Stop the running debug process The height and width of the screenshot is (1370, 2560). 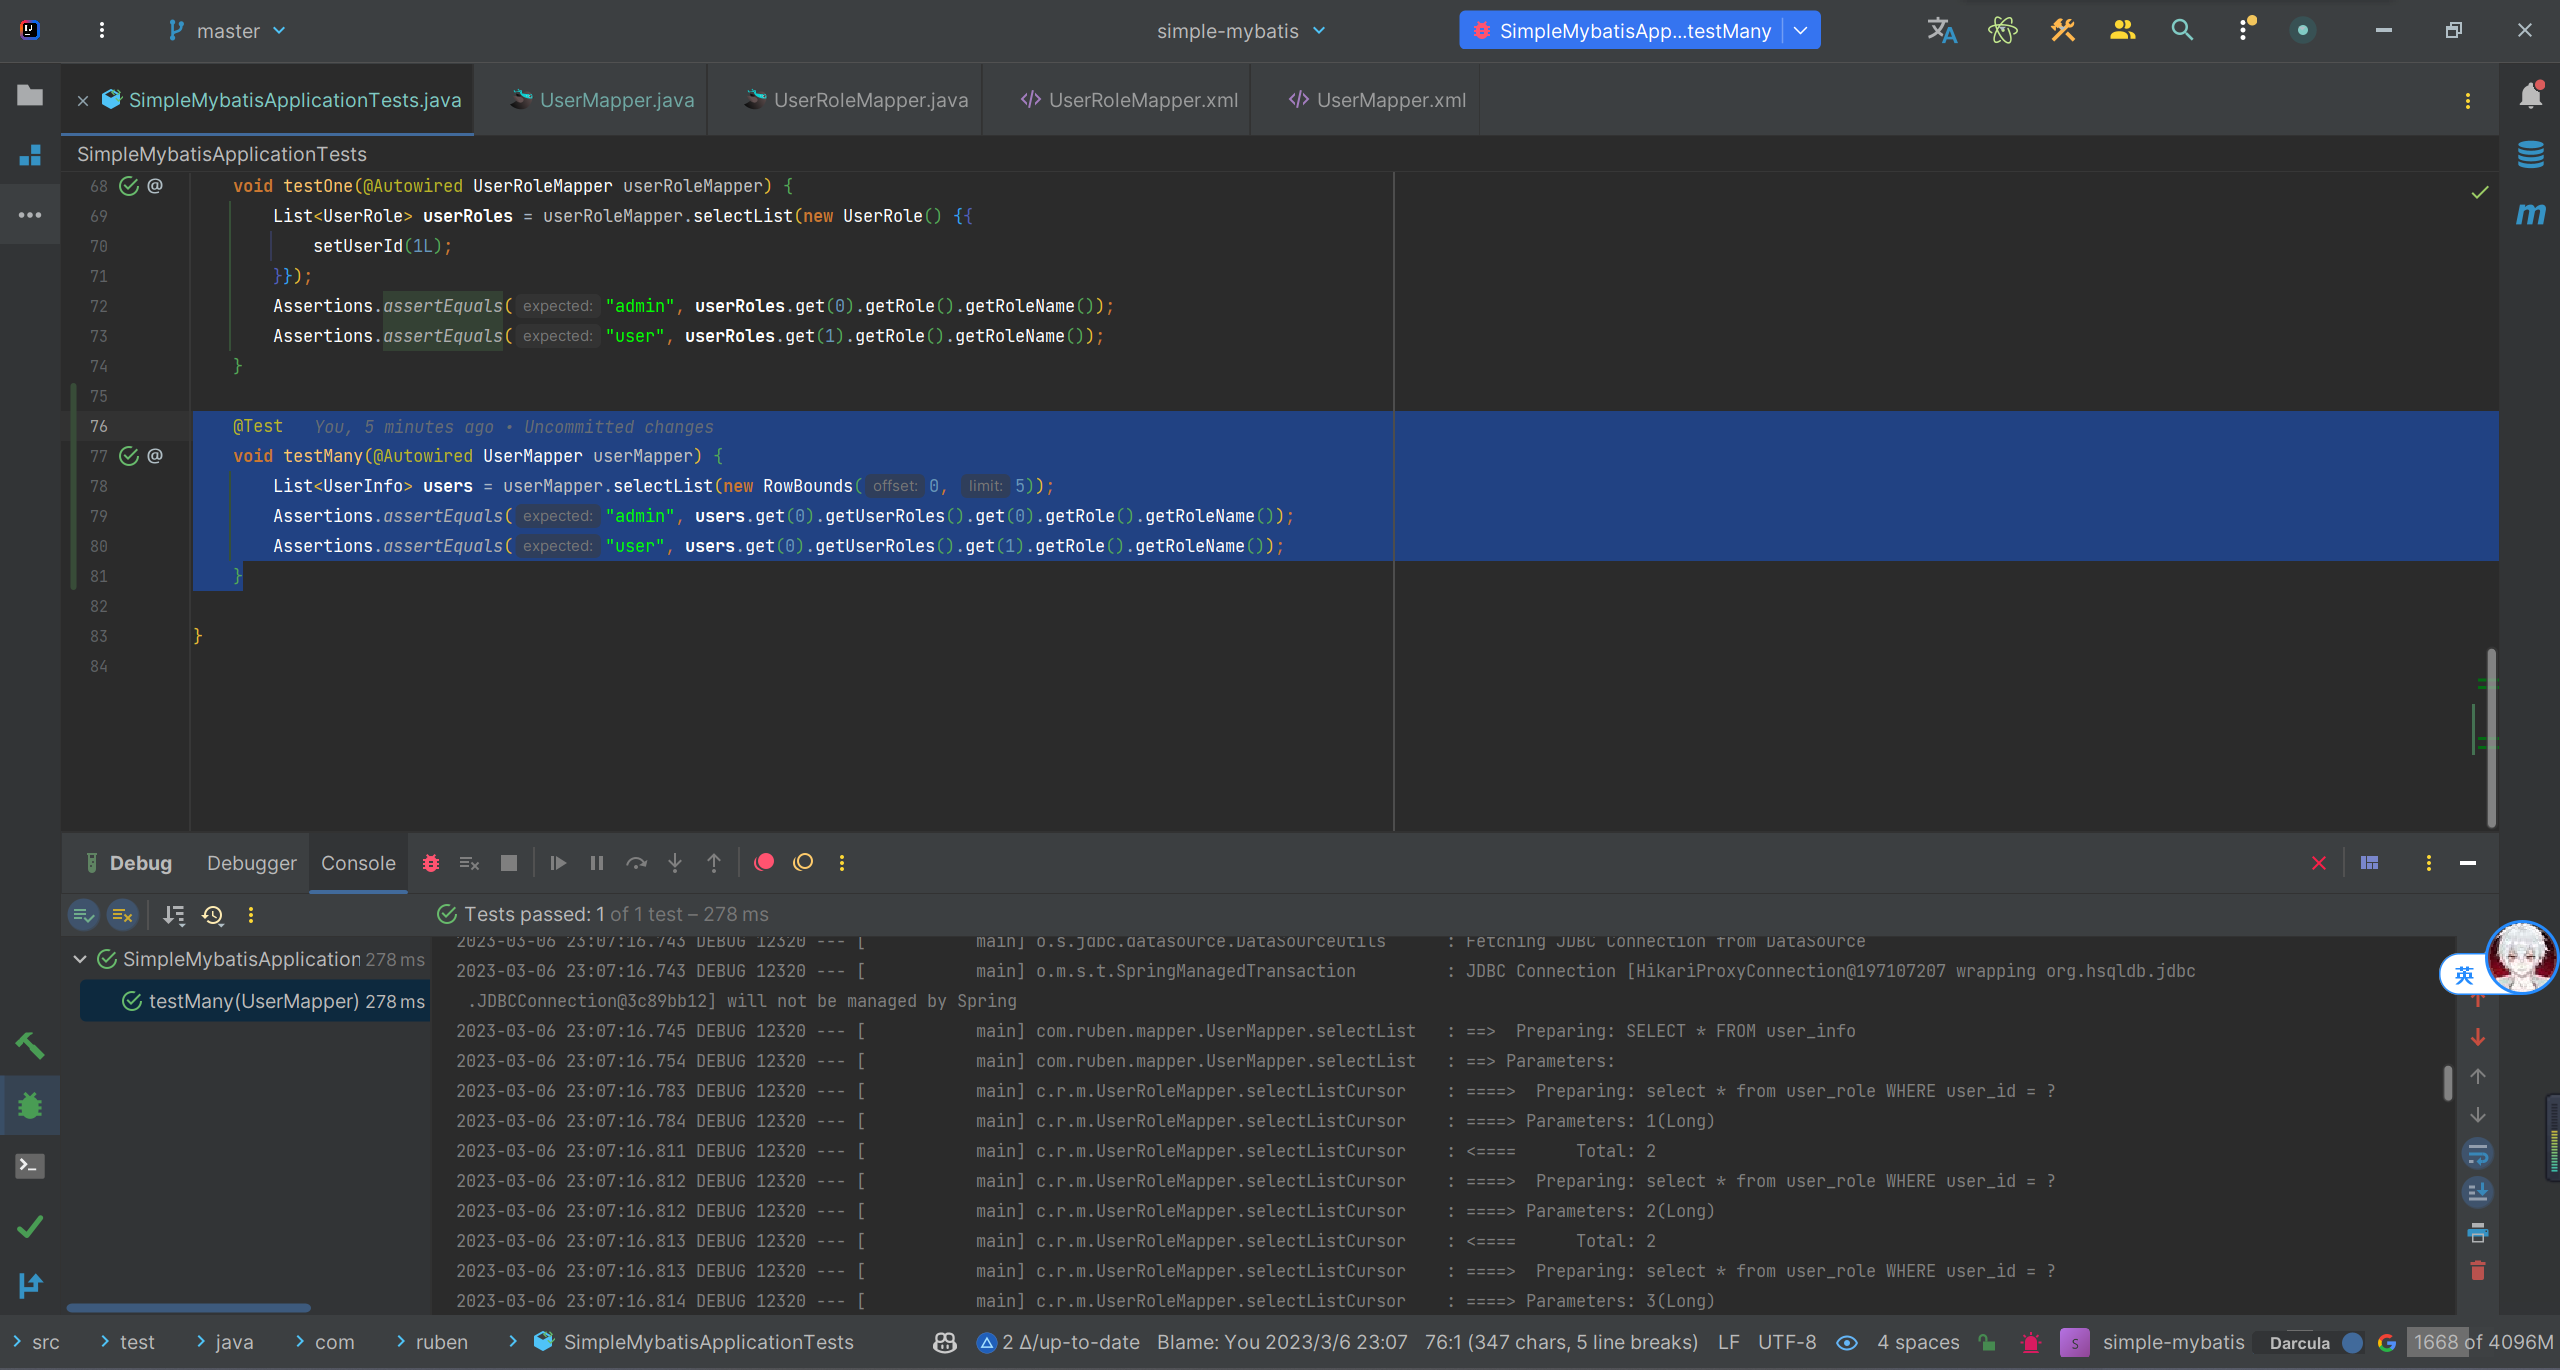(x=509, y=863)
